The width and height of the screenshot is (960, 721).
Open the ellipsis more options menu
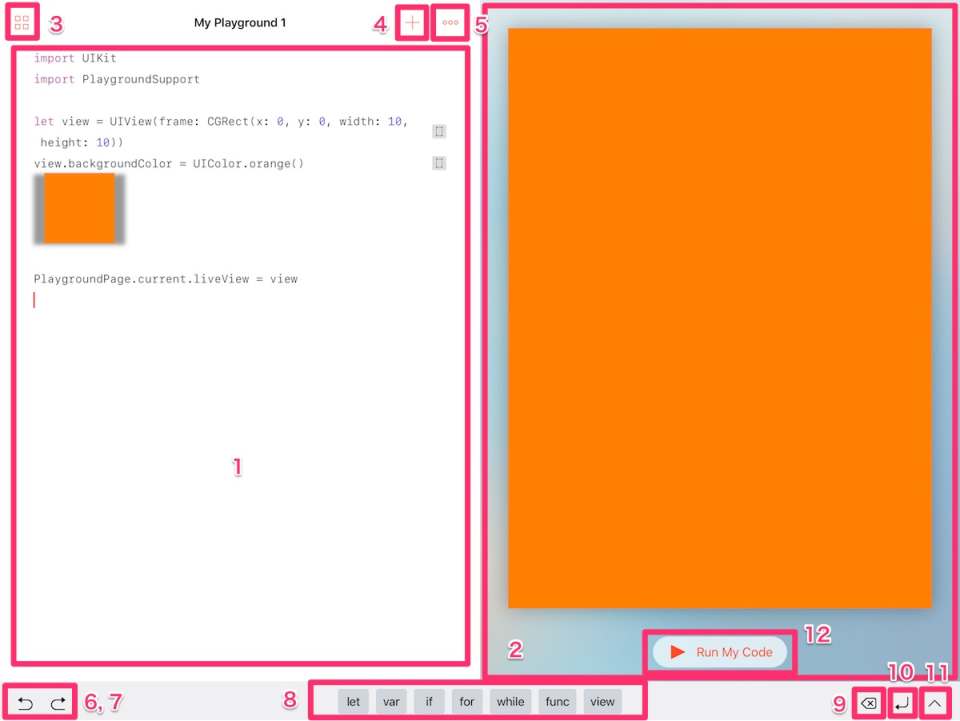click(449, 21)
